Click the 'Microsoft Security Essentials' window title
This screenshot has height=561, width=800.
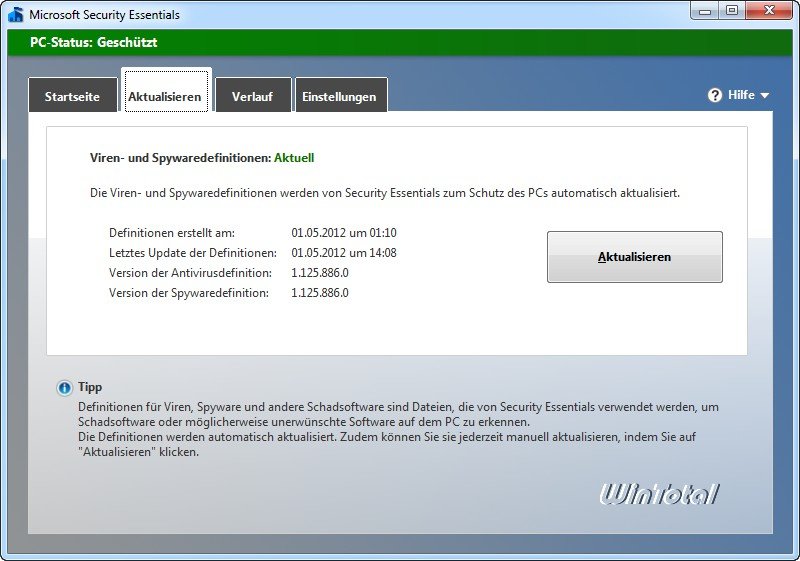105,15
